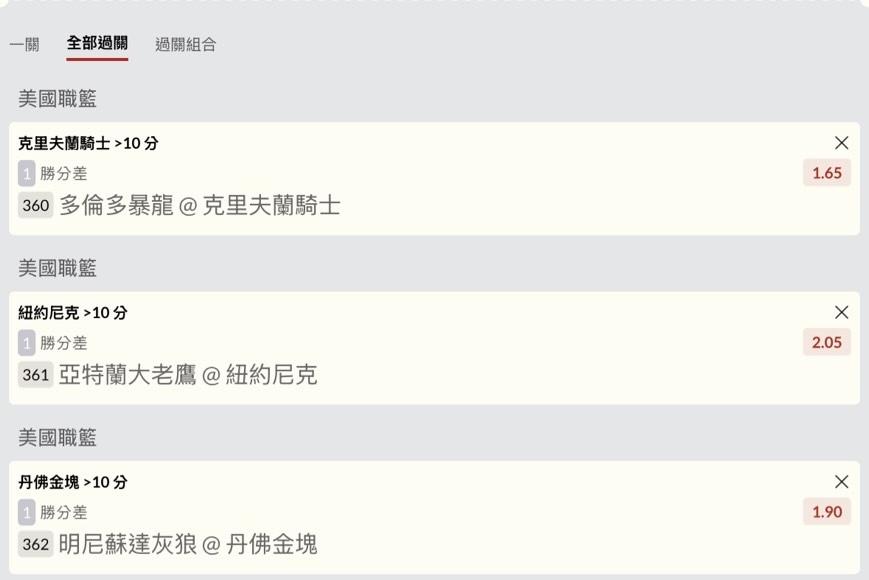
Task: Remove the 克里夫蘭騎士 >10 分 bet selection
Action: pyautogui.click(x=841, y=143)
